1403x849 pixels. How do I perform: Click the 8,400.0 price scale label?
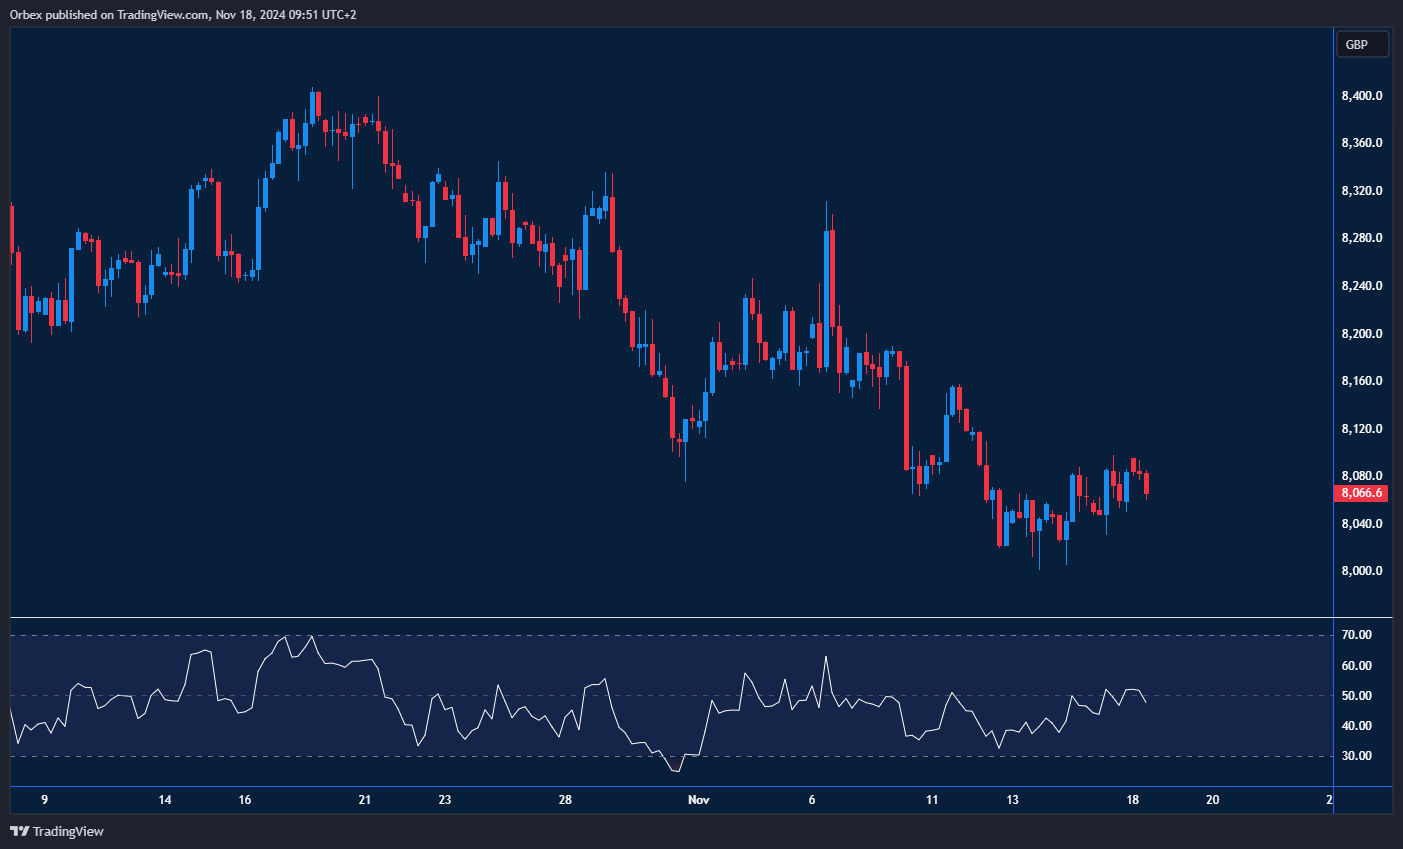click(1361, 96)
